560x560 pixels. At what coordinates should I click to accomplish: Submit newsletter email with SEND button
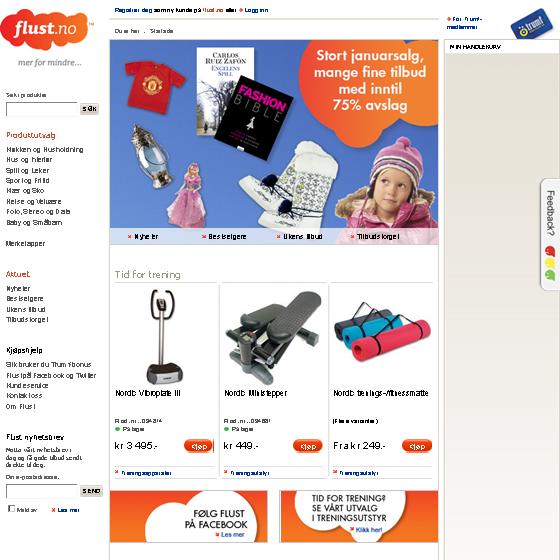click(x=91, y=491)
